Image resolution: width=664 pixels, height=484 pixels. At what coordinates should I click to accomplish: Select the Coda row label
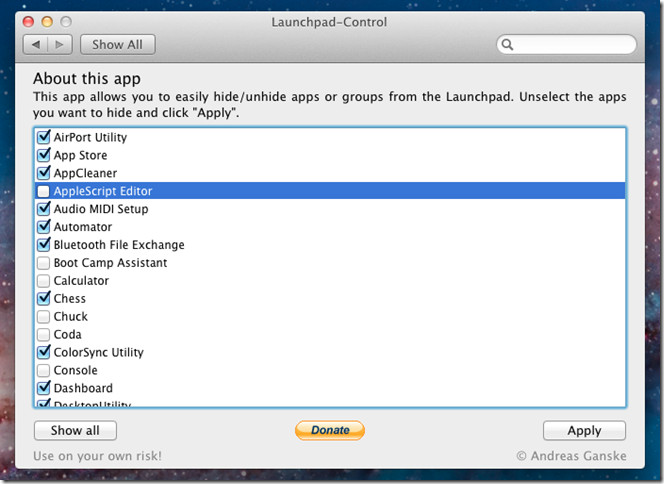click(67, 335)
